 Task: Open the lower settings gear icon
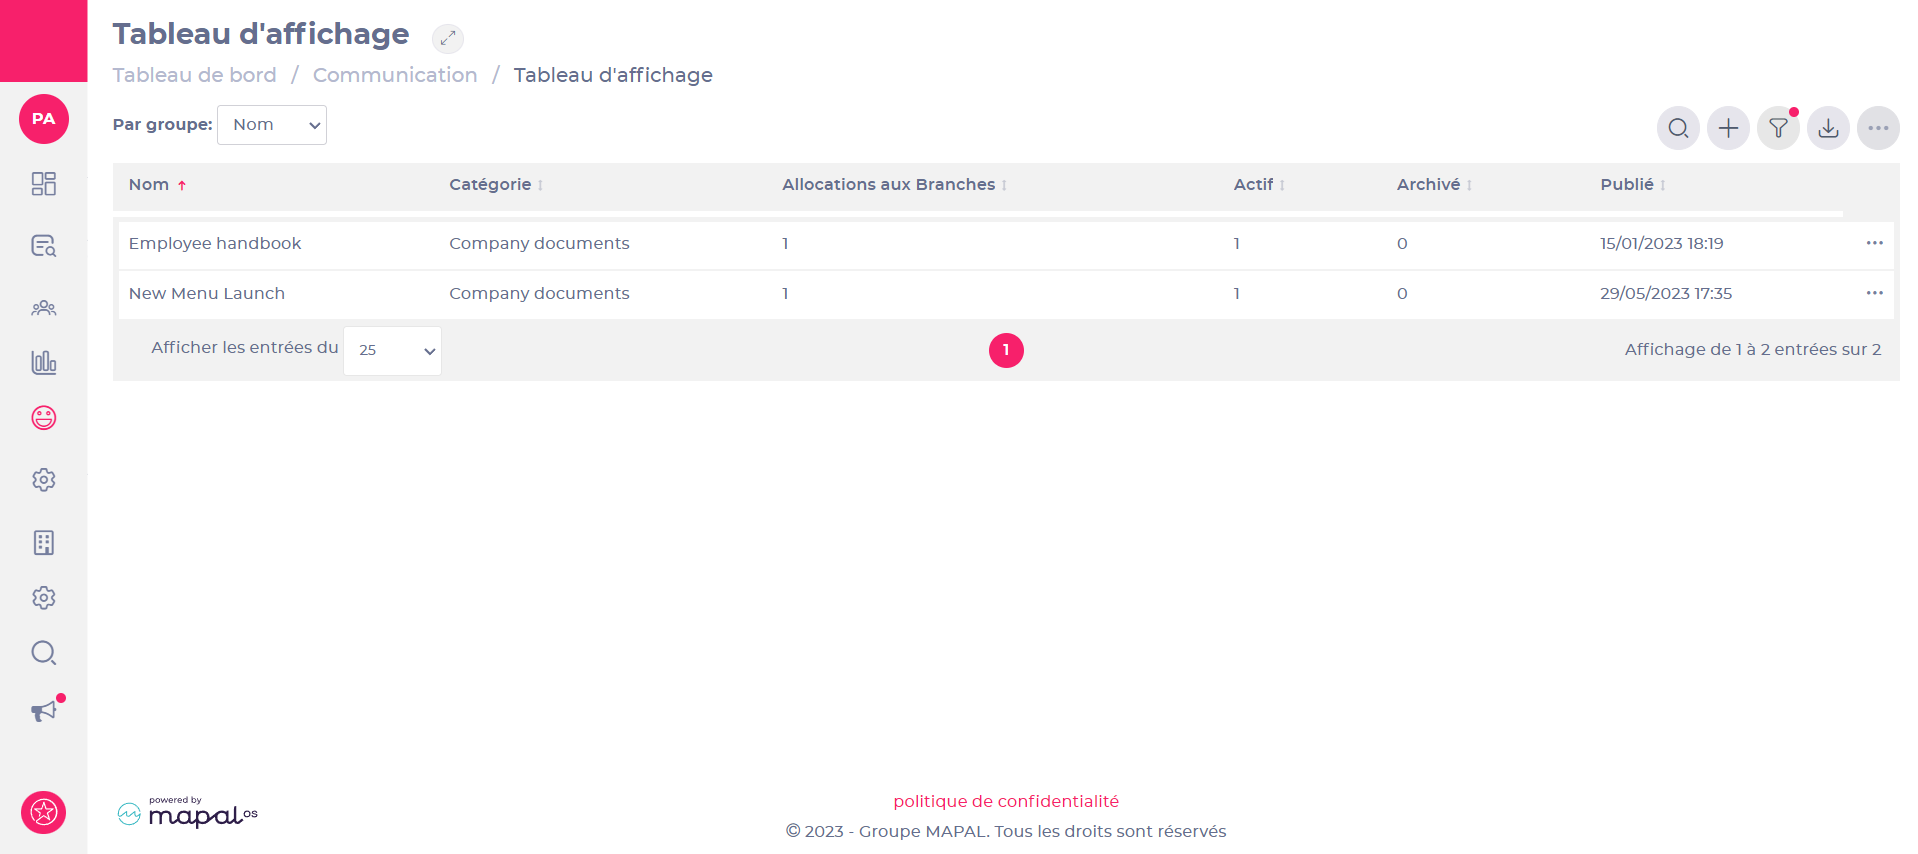44,598
